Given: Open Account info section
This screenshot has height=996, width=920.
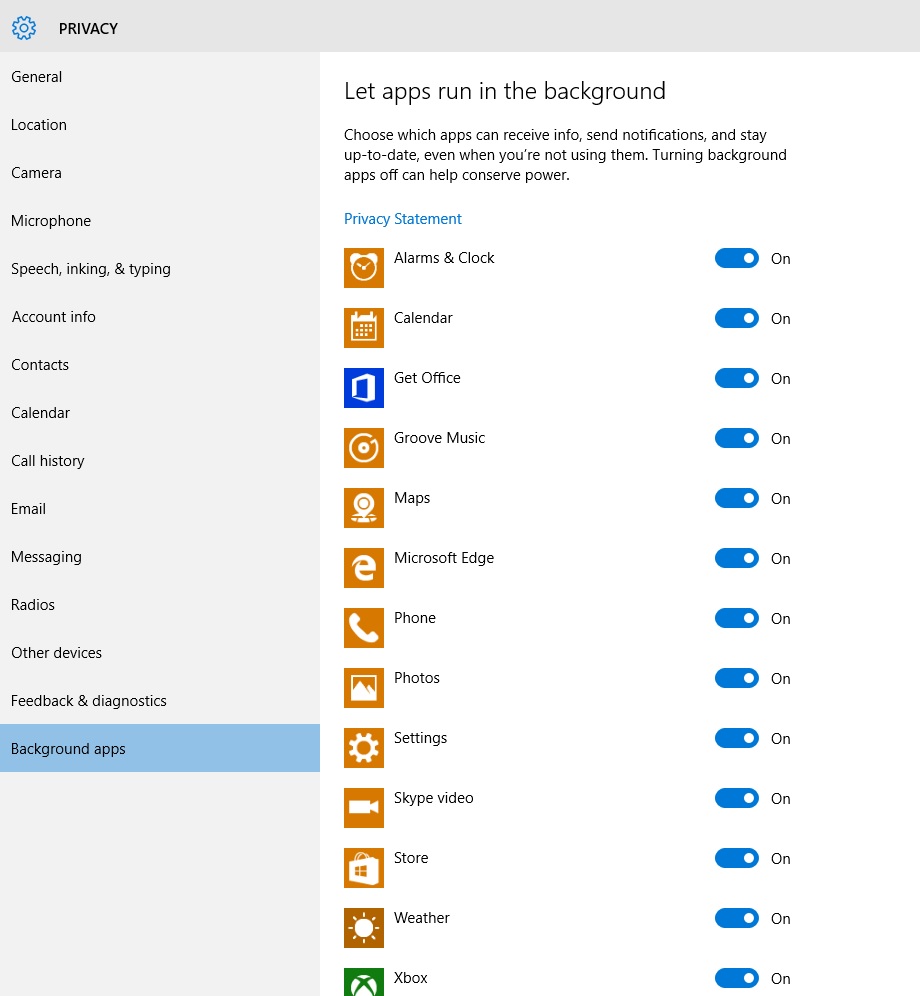Looking at the screenshot, I should point(159,317).
